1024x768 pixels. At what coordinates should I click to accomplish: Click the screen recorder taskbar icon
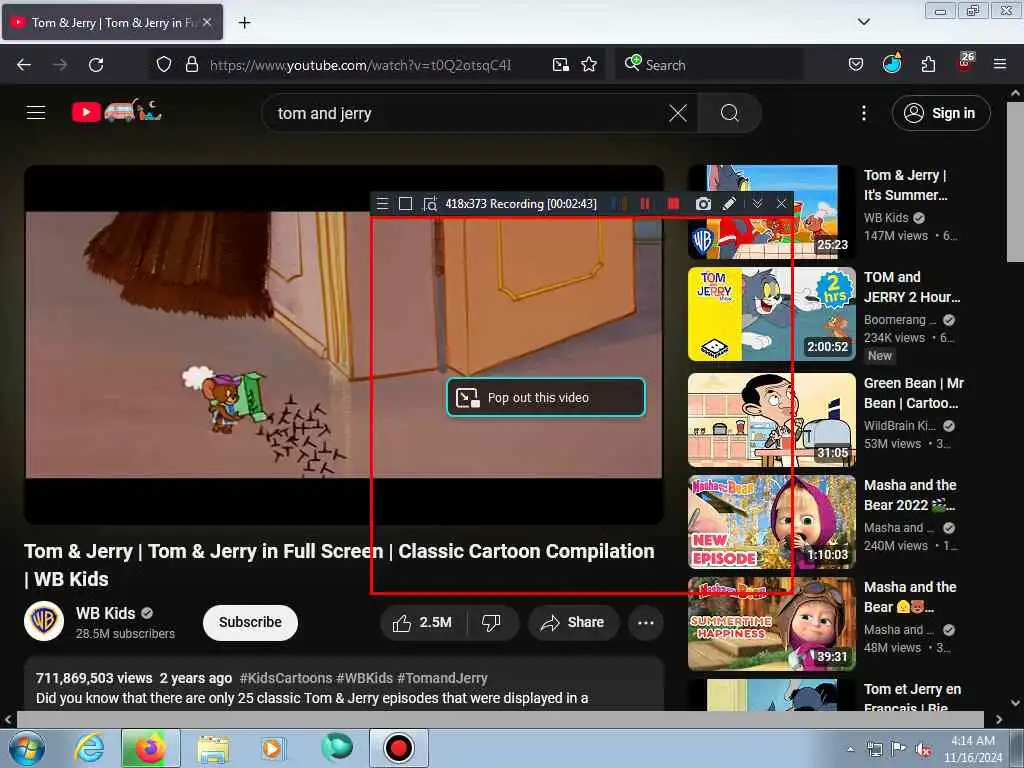398,748
